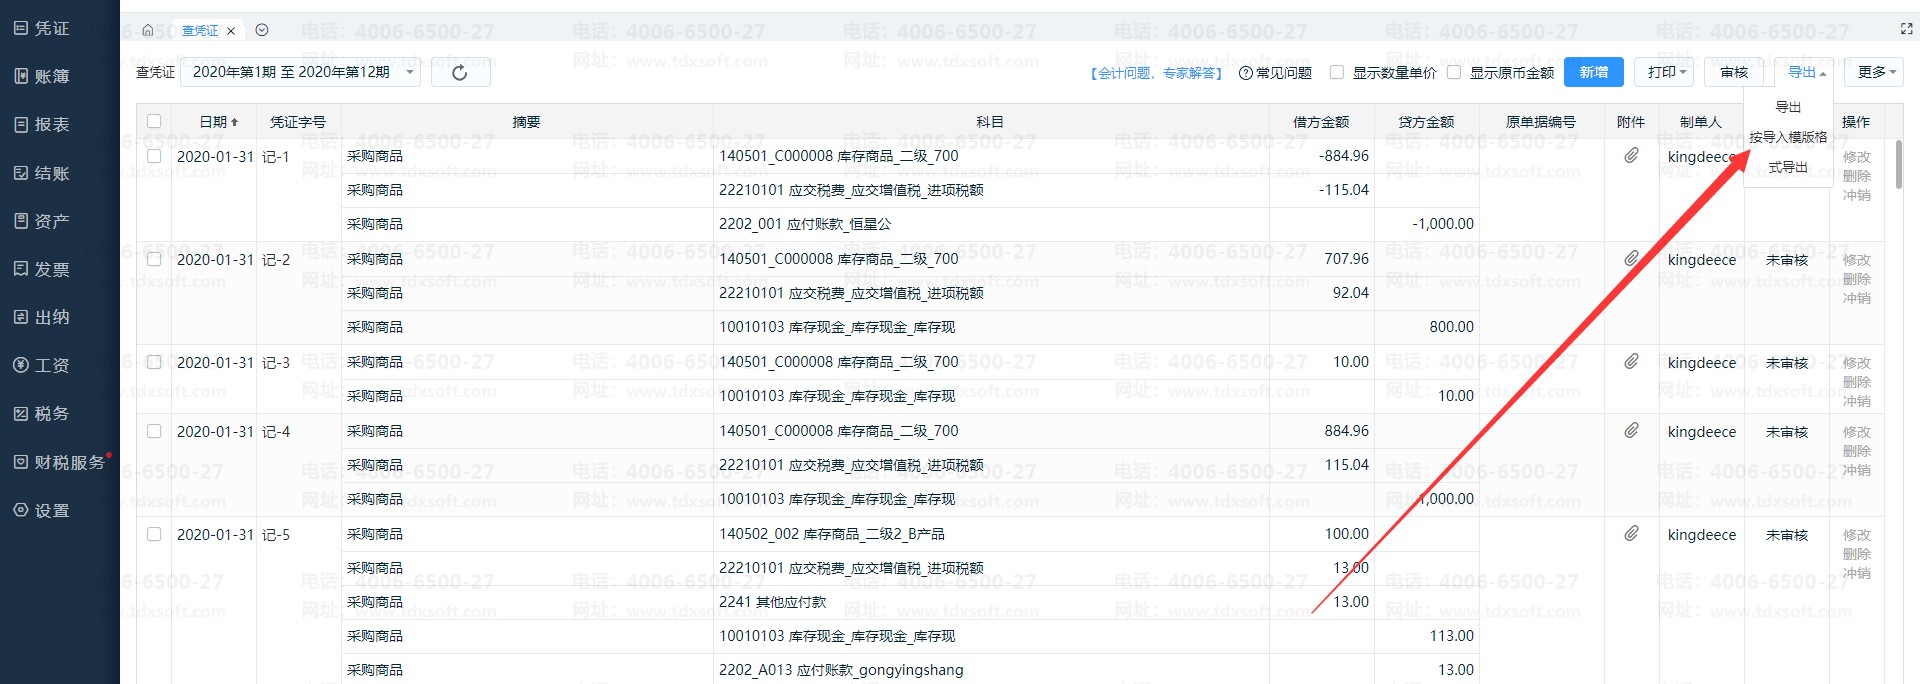
Task: Select 导出 from the export menu
Action: (1788, 107)
